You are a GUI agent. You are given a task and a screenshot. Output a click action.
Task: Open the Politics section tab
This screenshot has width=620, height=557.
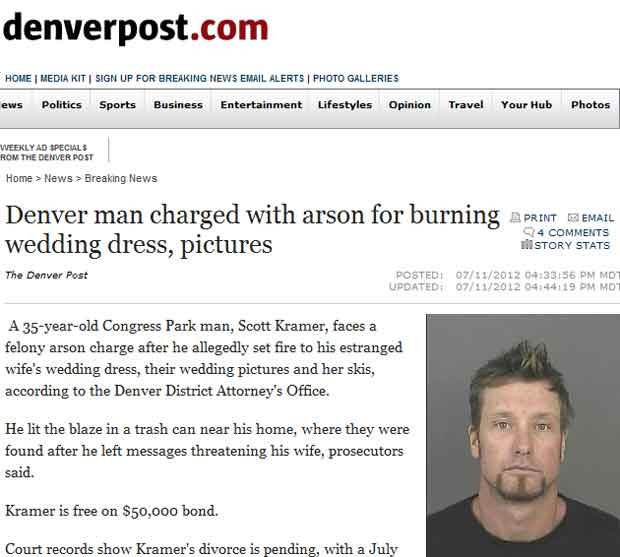[62, 105]
